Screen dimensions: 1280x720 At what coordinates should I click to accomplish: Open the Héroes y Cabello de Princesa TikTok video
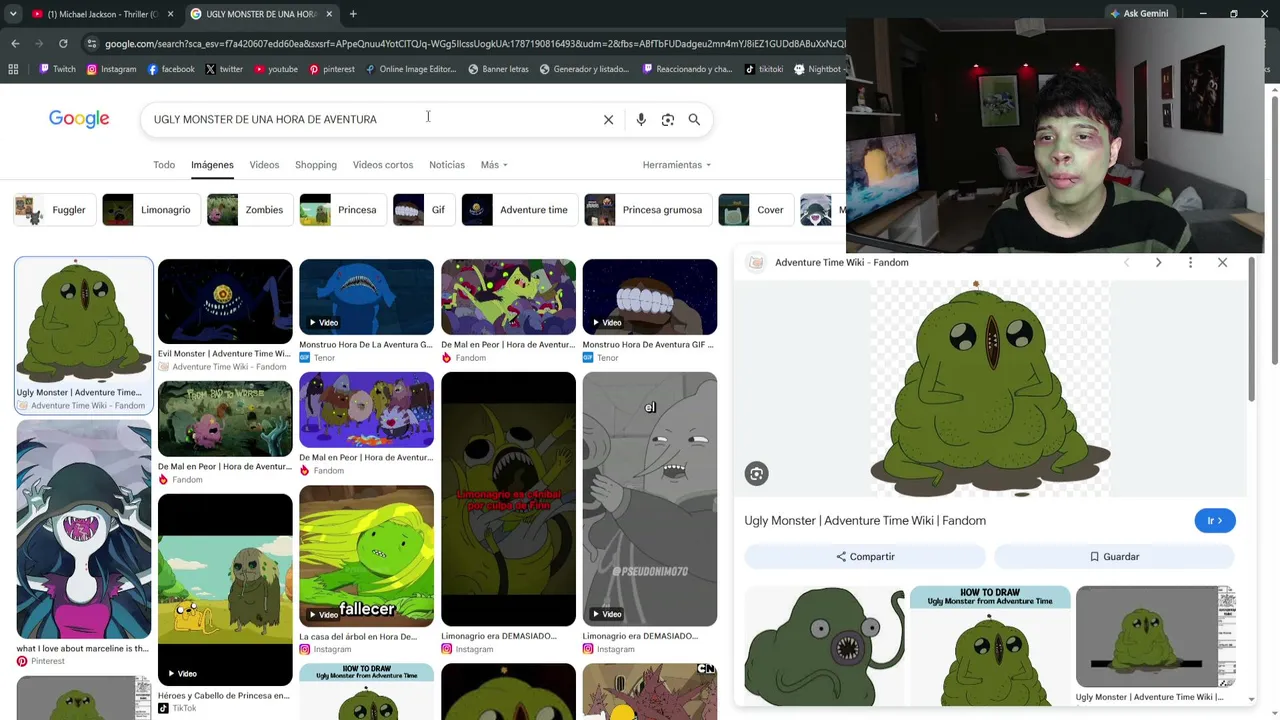pos(225,590)
